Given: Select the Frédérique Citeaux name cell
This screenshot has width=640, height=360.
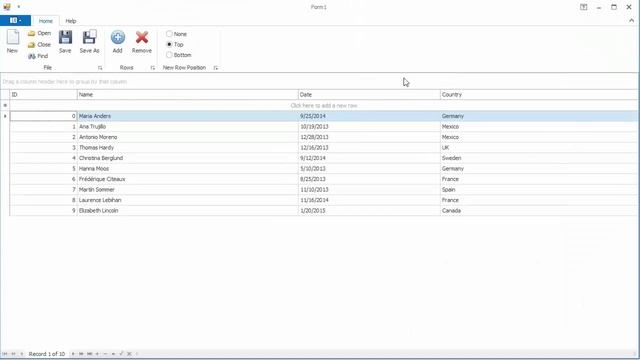Looking at the screenshot, I should click(187, 179).
